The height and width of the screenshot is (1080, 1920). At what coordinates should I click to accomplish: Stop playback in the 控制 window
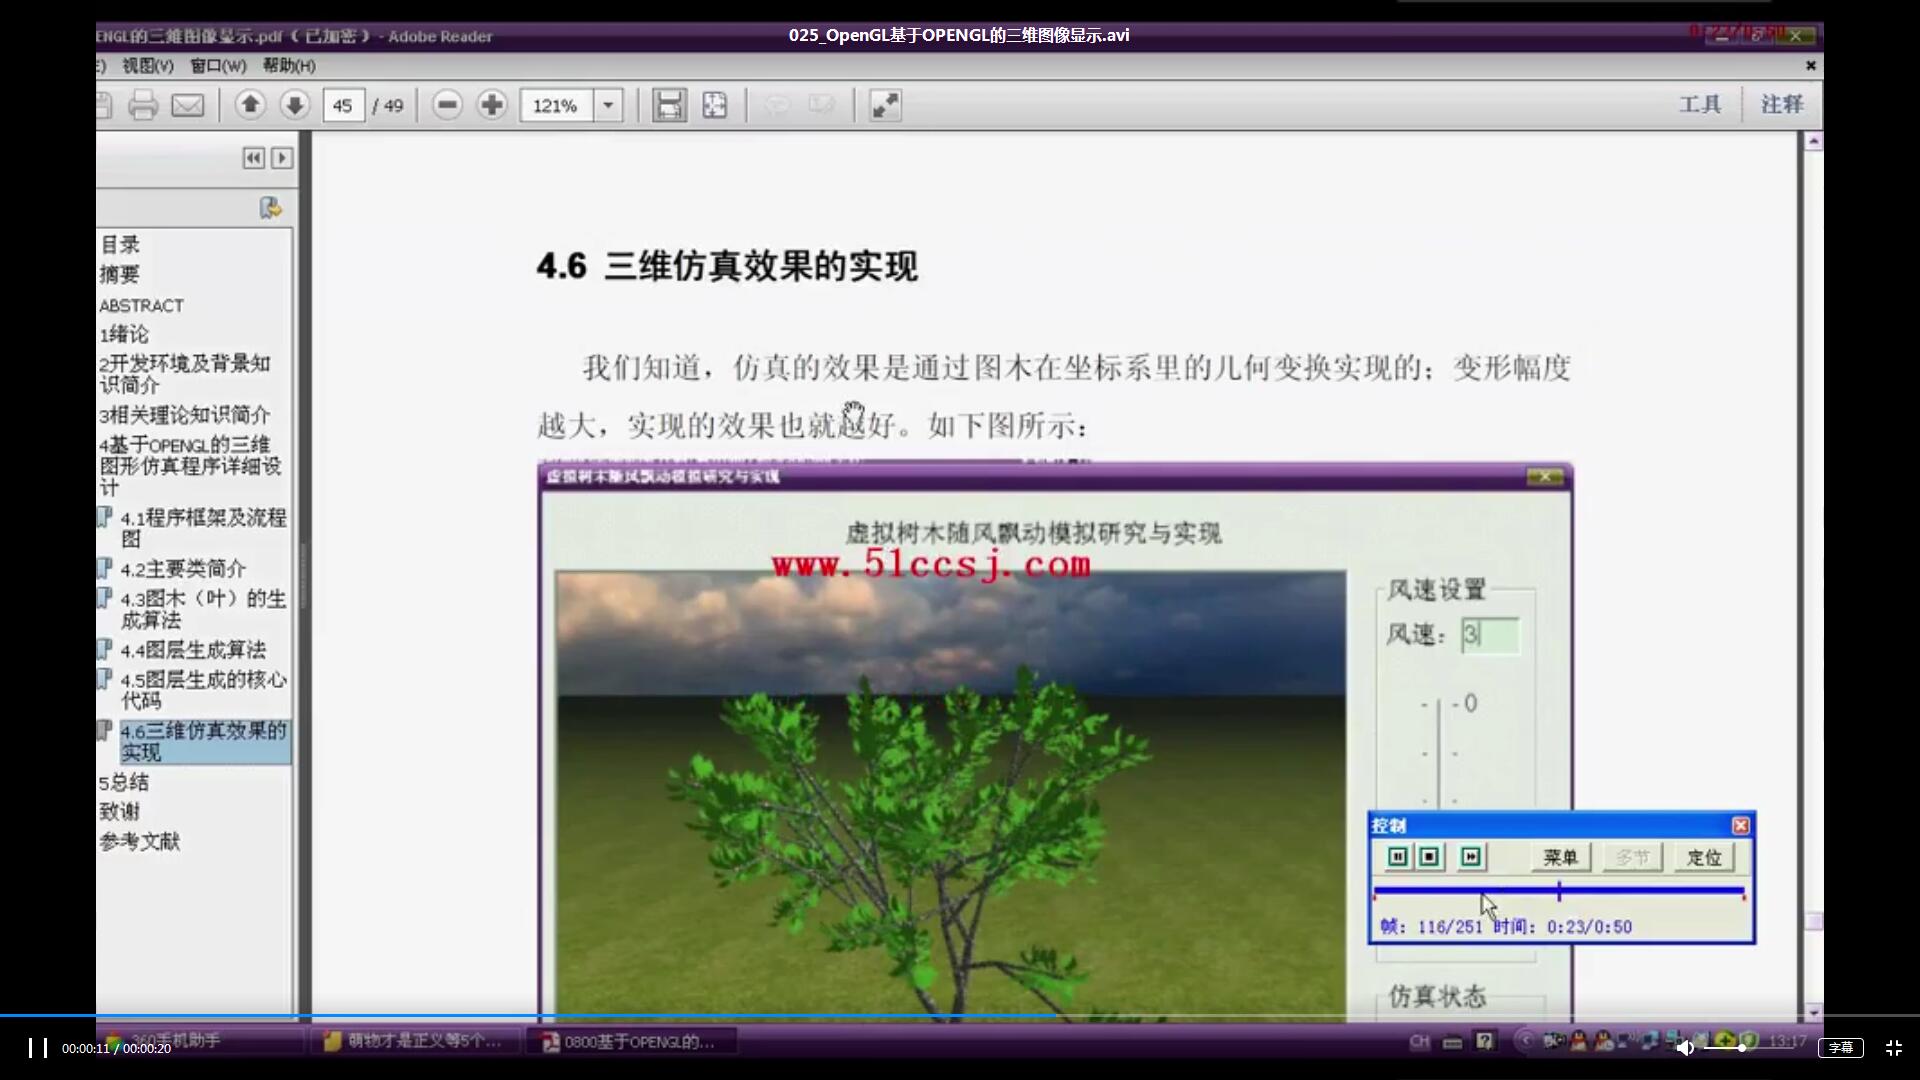(1430, 857)
